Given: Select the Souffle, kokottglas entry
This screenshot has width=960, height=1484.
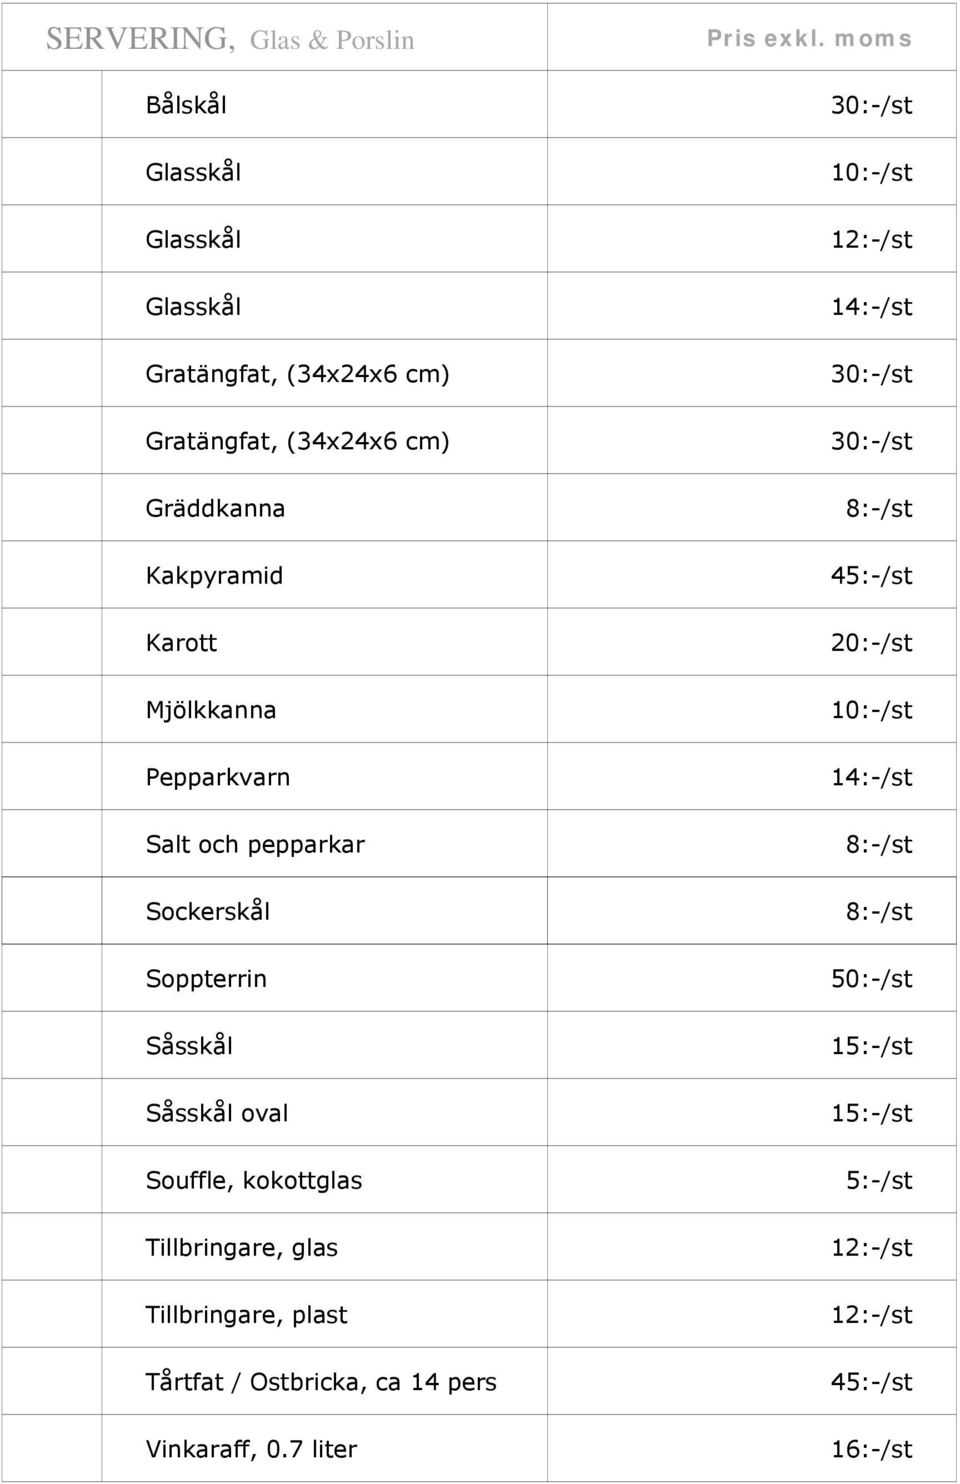Looking at the screenshot, I should [254, 1180].
